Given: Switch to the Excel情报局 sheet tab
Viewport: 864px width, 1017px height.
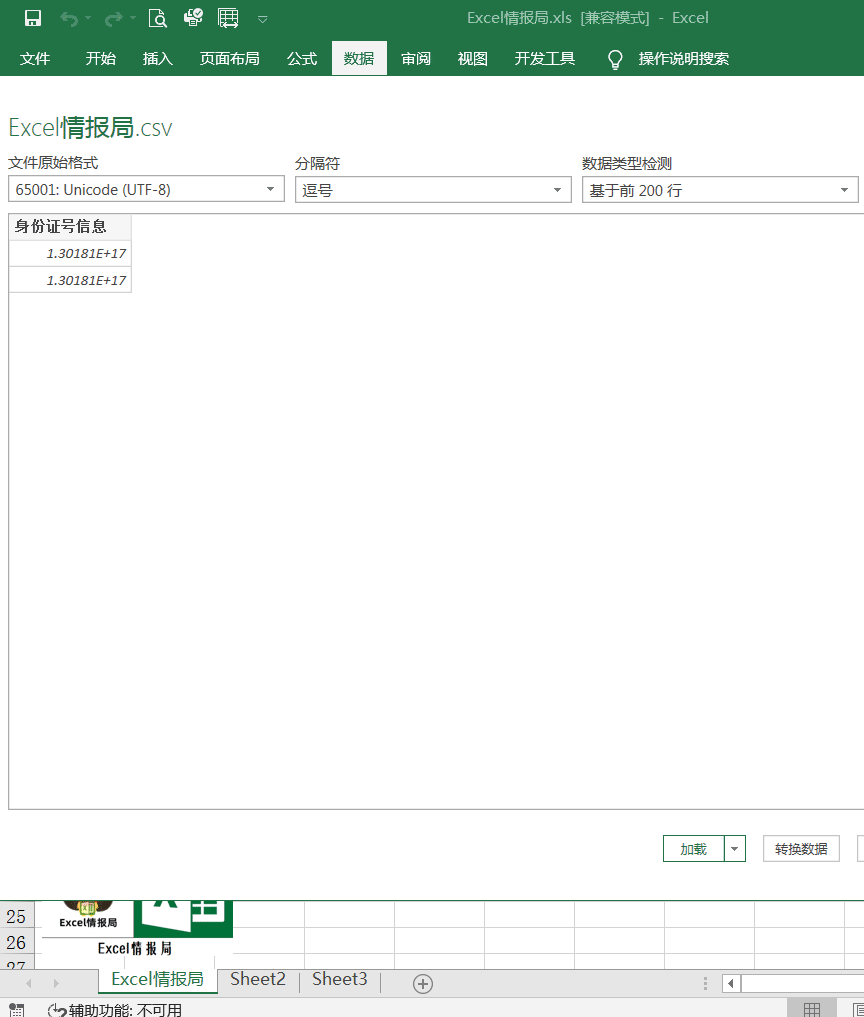Looking at the screenshot, I should 158,979.
